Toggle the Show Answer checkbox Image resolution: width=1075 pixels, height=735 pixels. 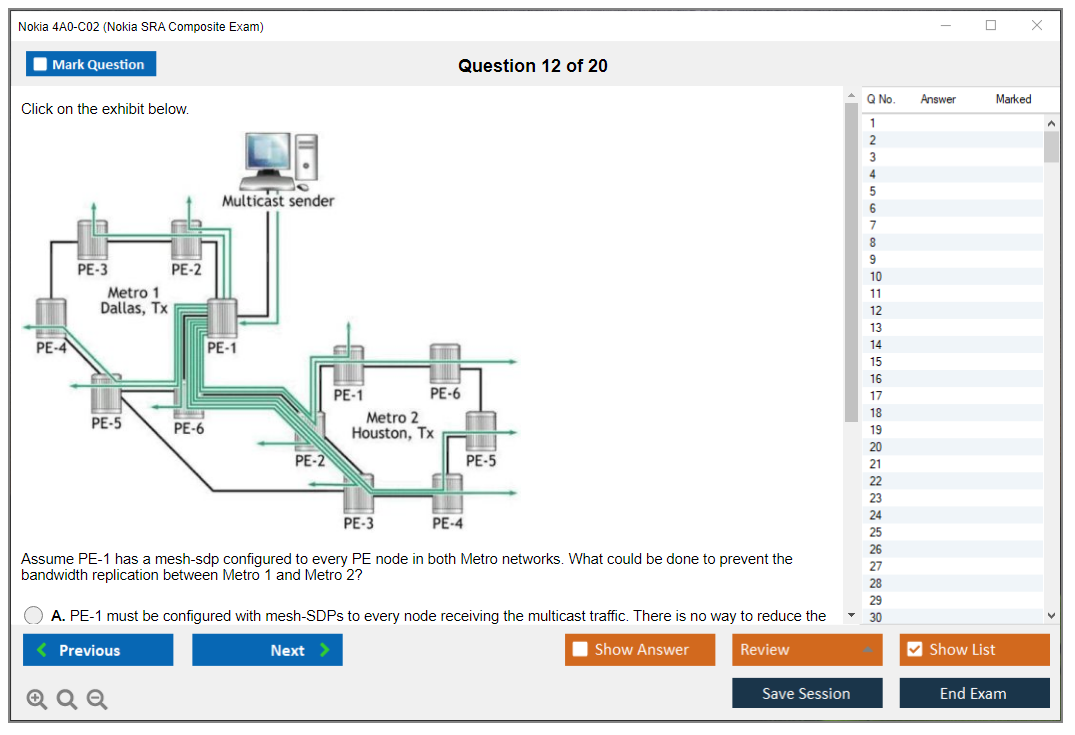pos(580,650)
